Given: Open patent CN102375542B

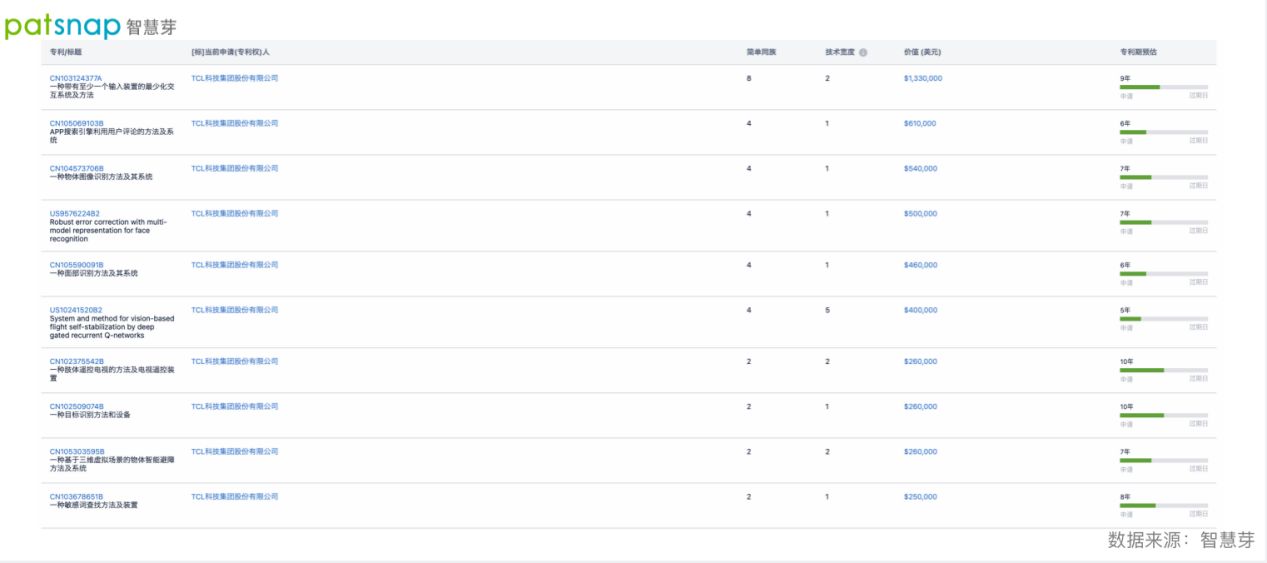Looking at the screenshot, I should pos(77,361).
